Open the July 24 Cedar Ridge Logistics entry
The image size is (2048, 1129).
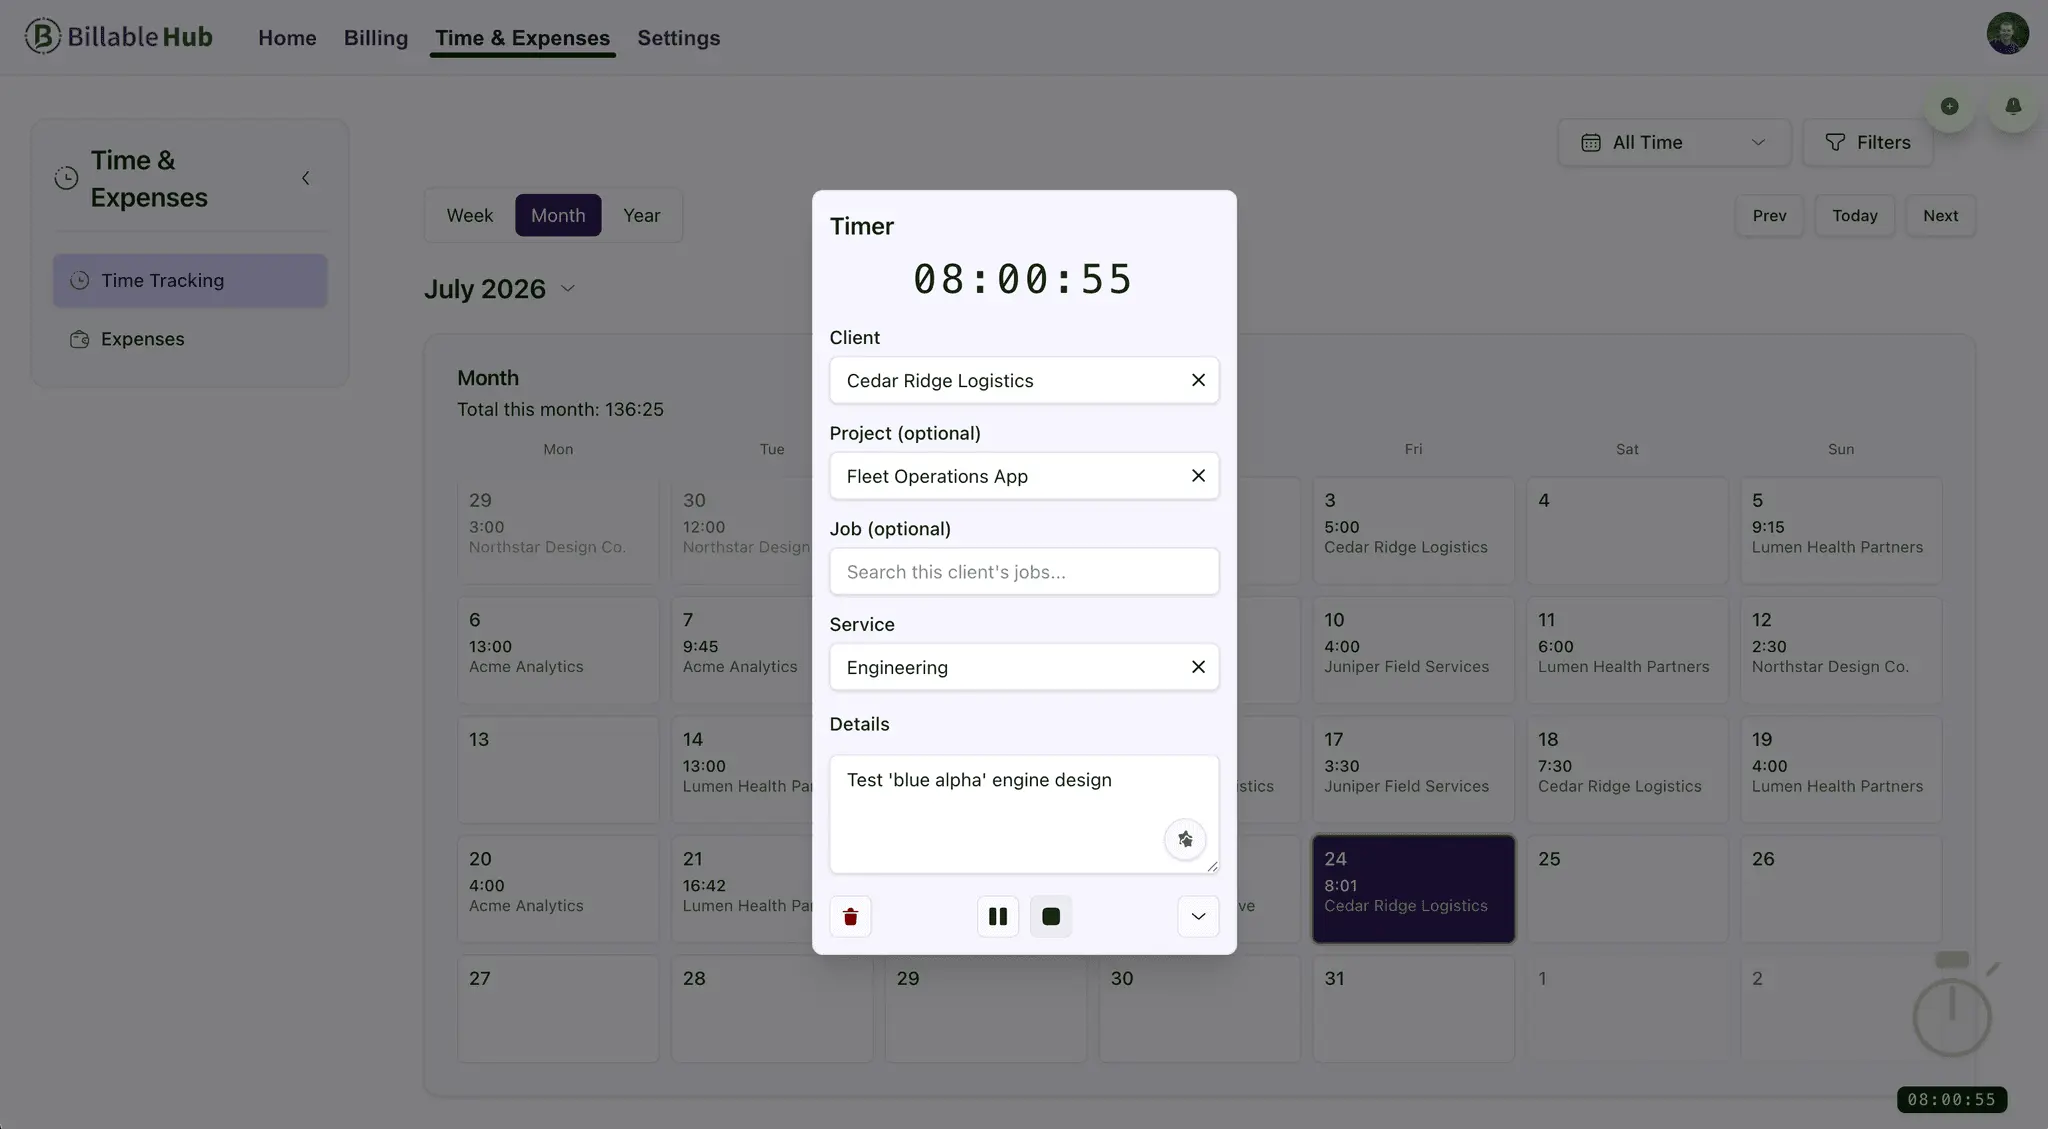coord(1413,889)
